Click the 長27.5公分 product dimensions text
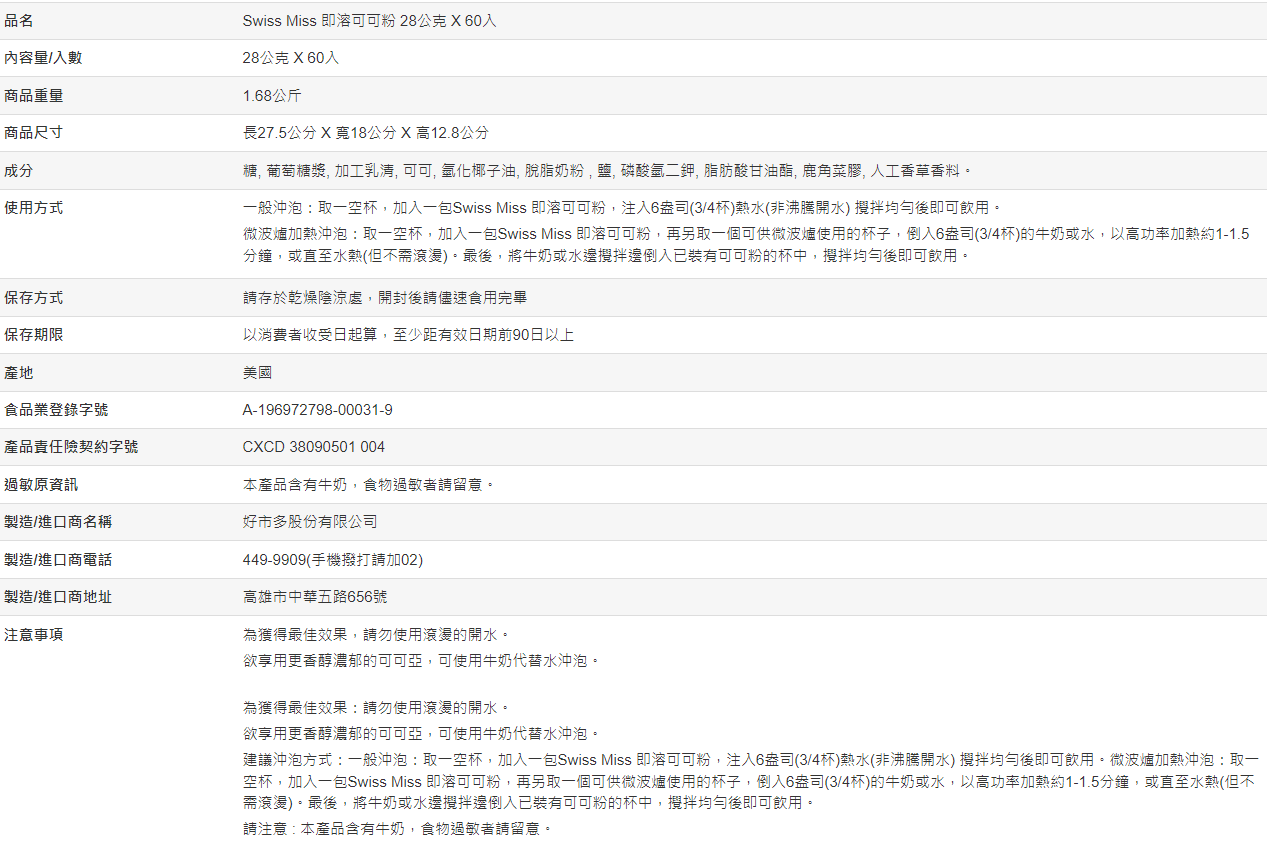The image size is (1270, 851). coord(365,133)
